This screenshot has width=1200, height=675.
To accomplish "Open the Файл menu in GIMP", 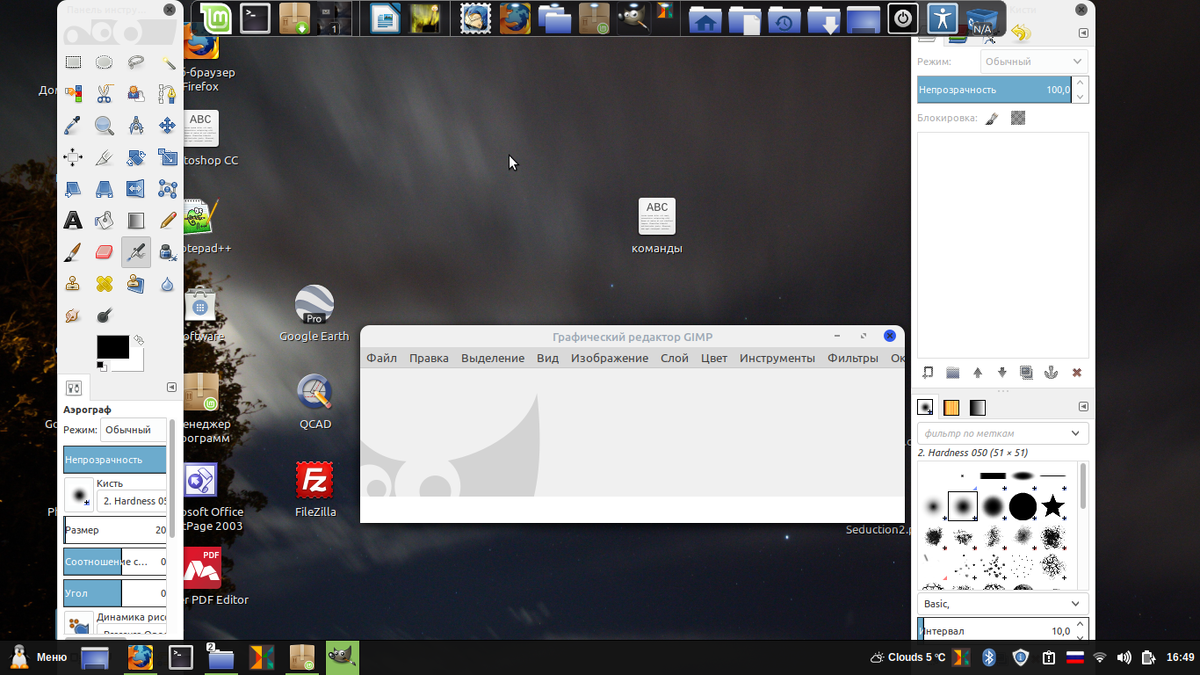I will click(x=381, y=358).
